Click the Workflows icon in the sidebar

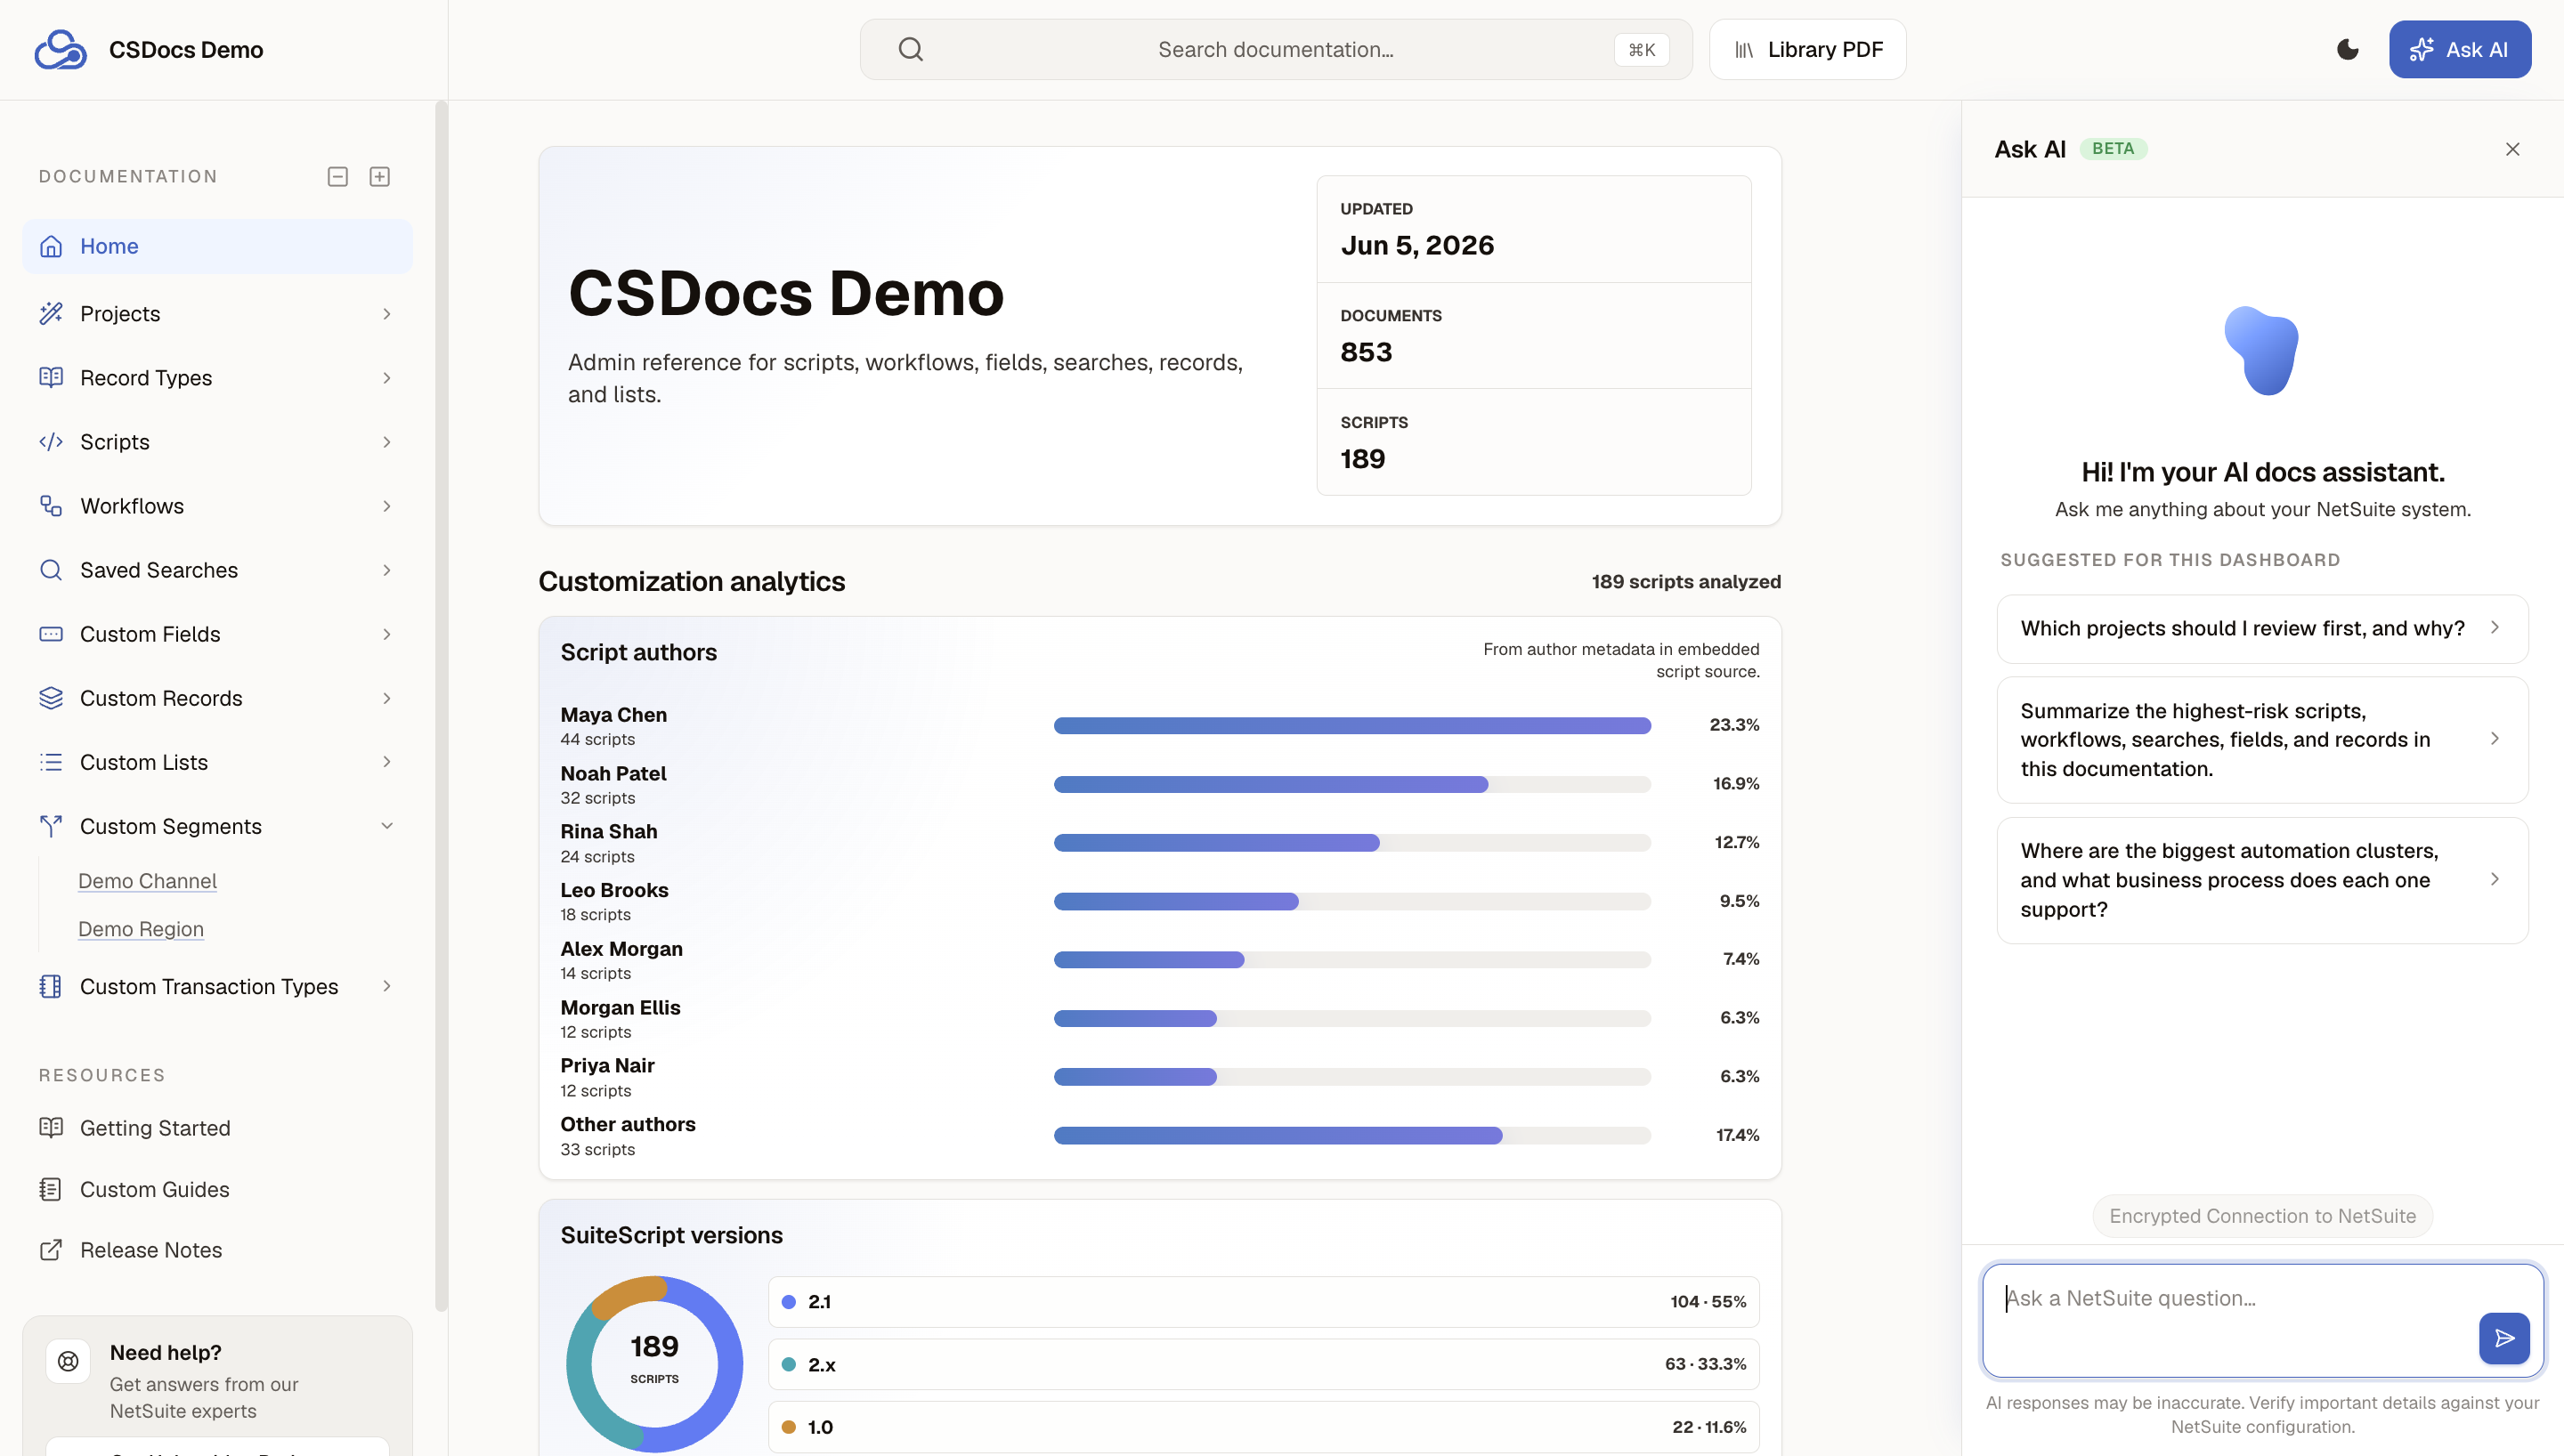tap(51, 506)
